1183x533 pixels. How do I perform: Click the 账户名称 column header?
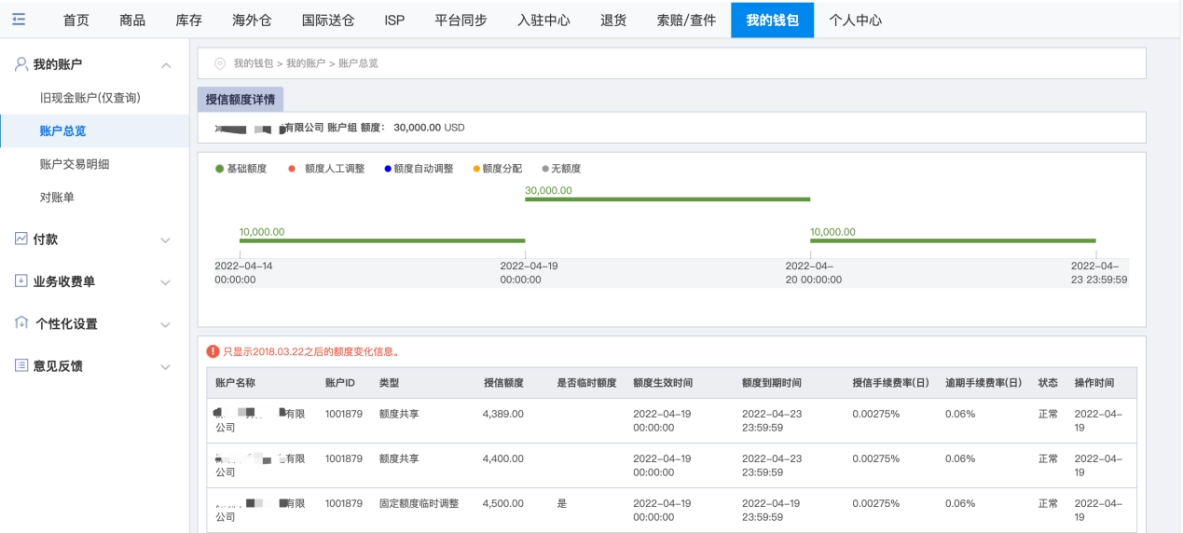coord(235,383)
